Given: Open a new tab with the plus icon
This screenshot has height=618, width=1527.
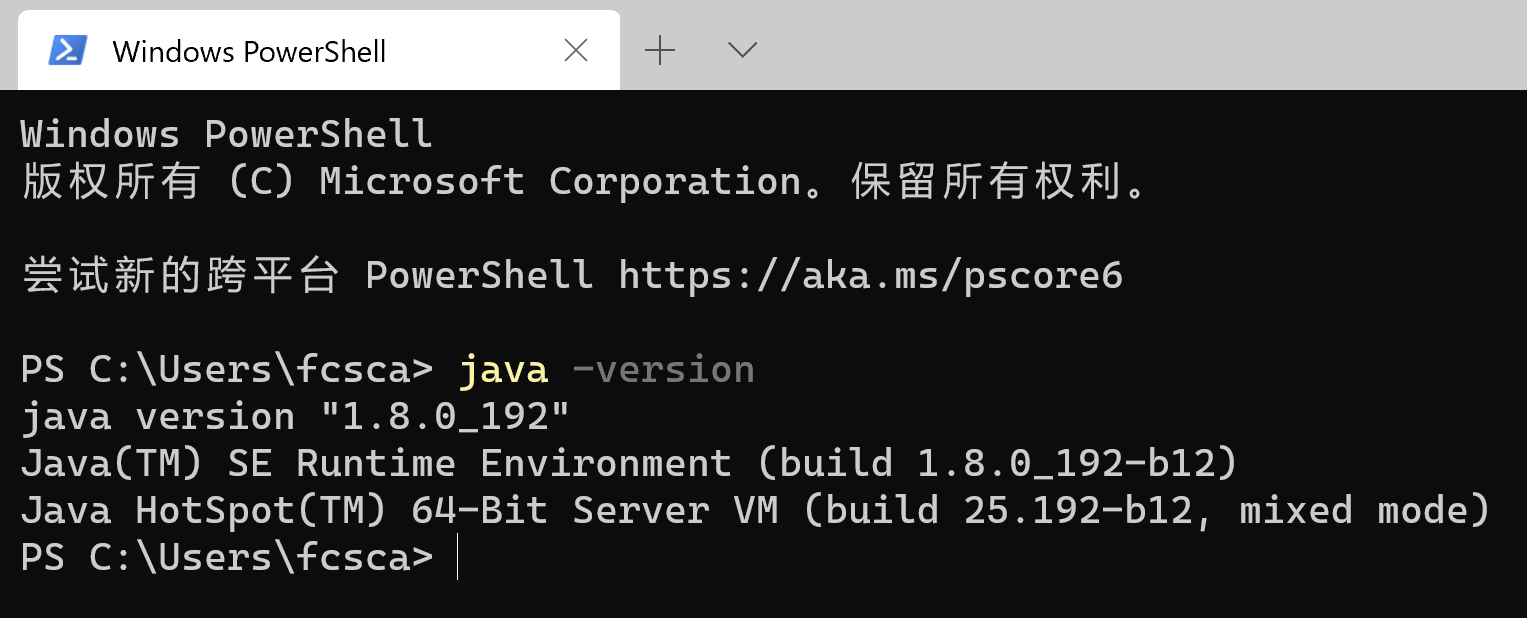Looking at the screenshot, I should tap(660, 50).
